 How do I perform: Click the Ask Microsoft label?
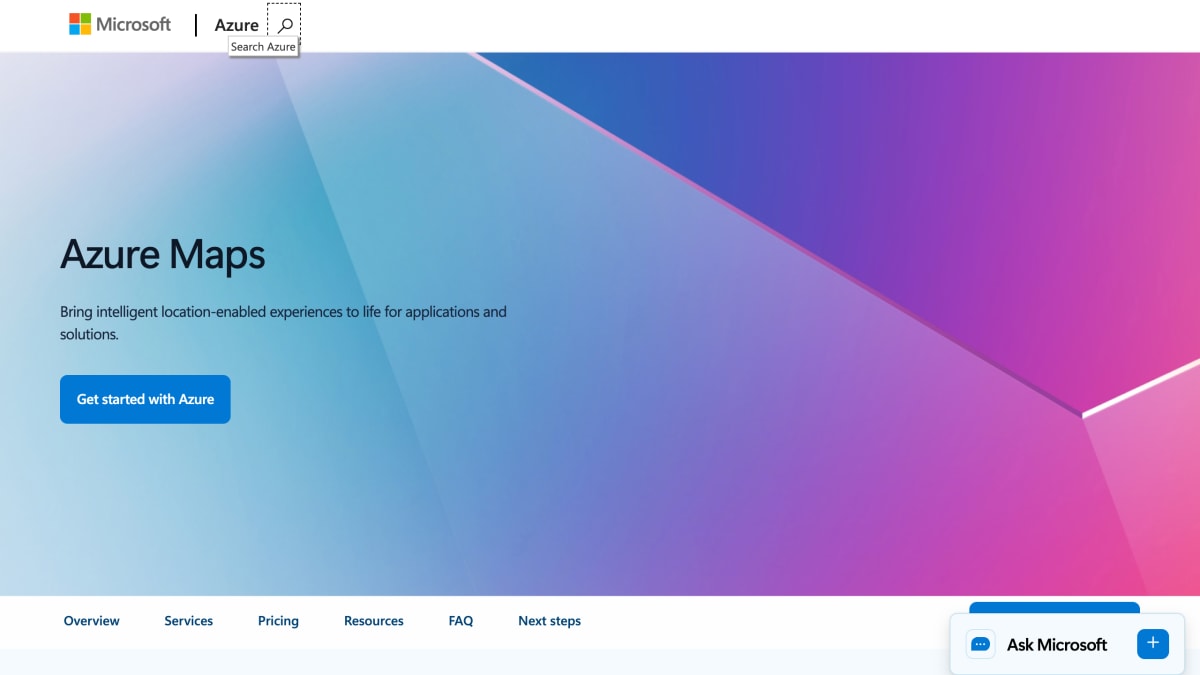[x=1057, y=645]
